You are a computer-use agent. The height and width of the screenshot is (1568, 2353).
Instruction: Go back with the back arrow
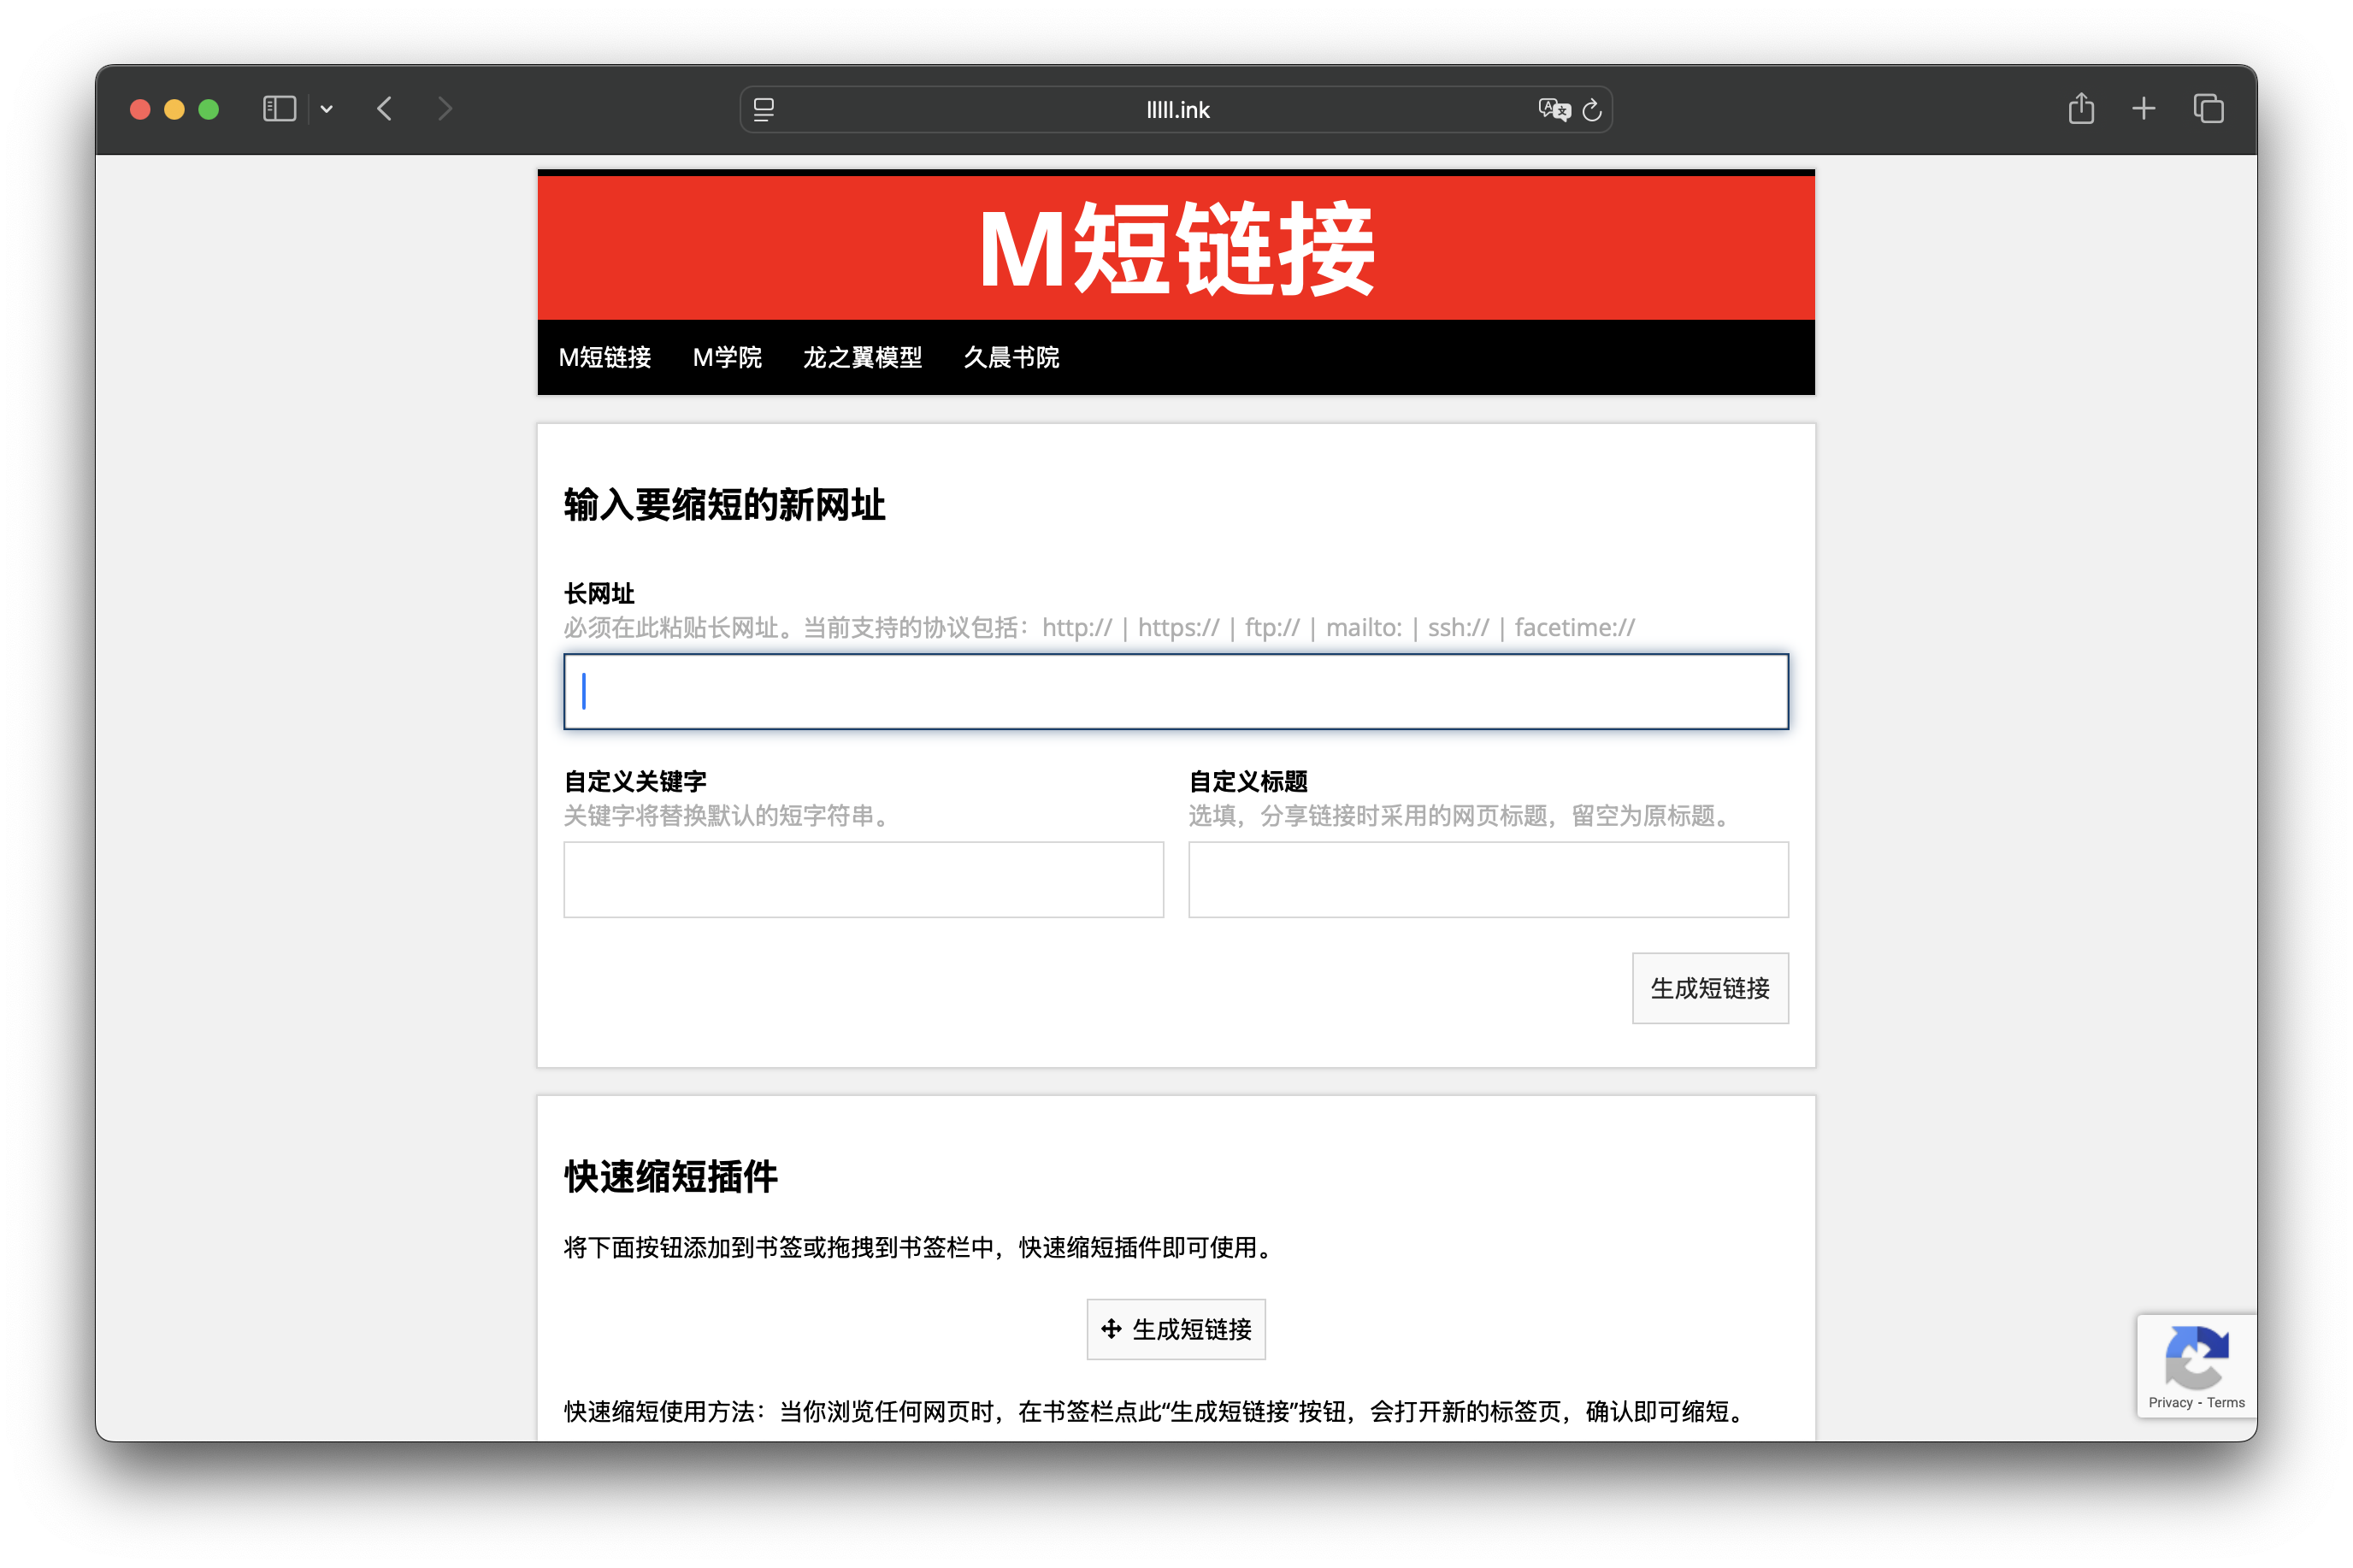pyautogui.click(x=385, y=109)
